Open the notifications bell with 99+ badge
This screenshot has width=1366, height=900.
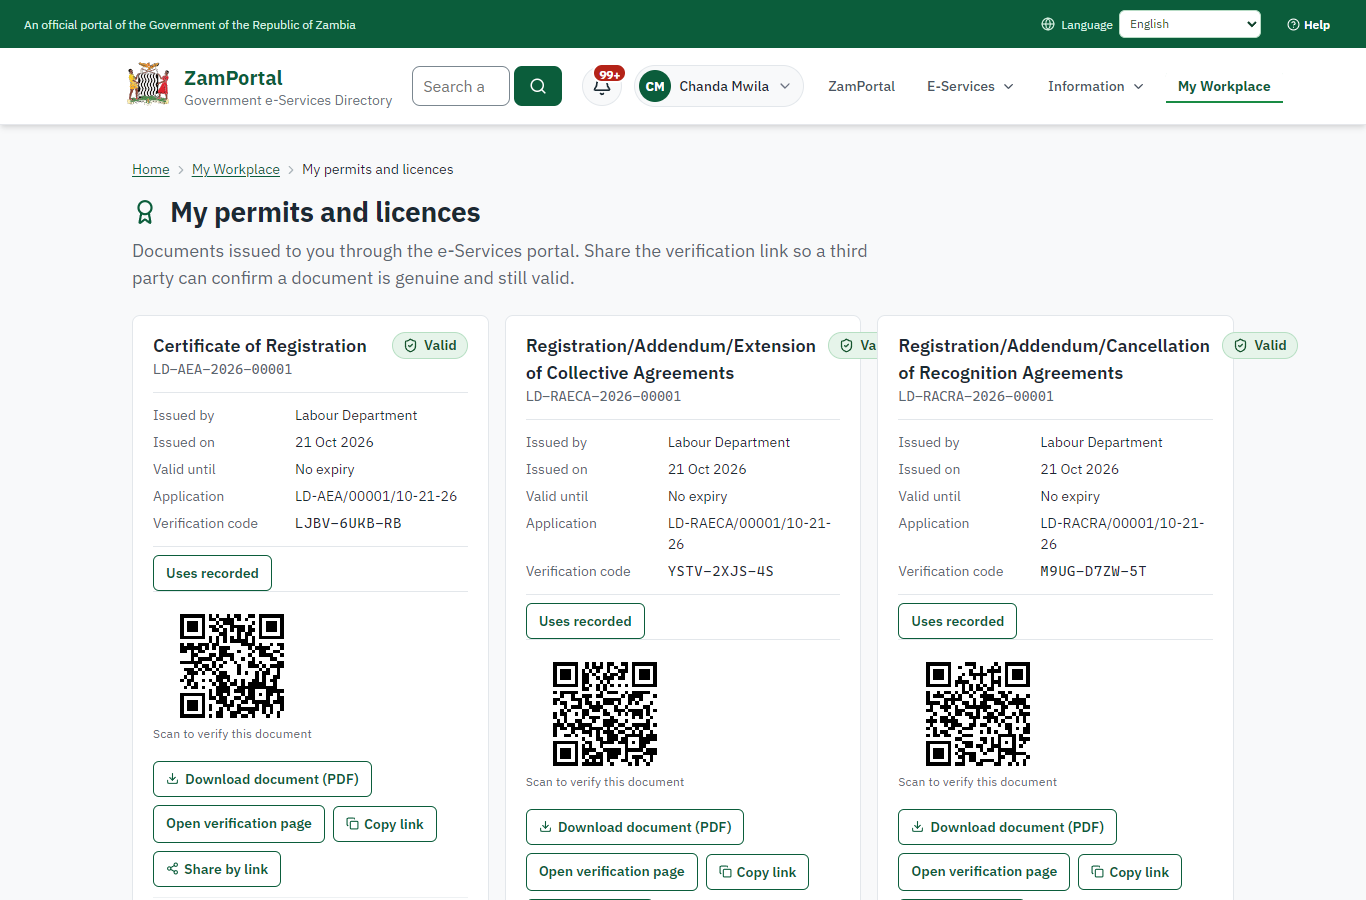click(602, 86)
